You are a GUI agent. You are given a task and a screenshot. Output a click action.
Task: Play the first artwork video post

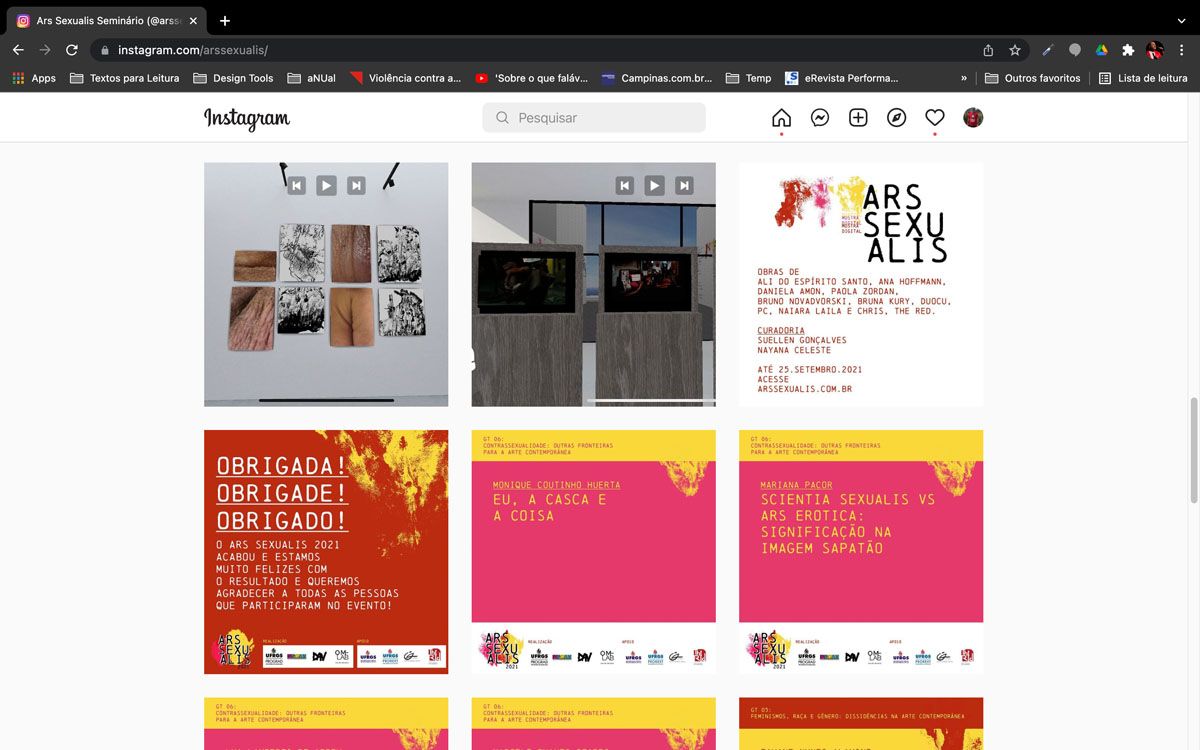pos(326,185)
